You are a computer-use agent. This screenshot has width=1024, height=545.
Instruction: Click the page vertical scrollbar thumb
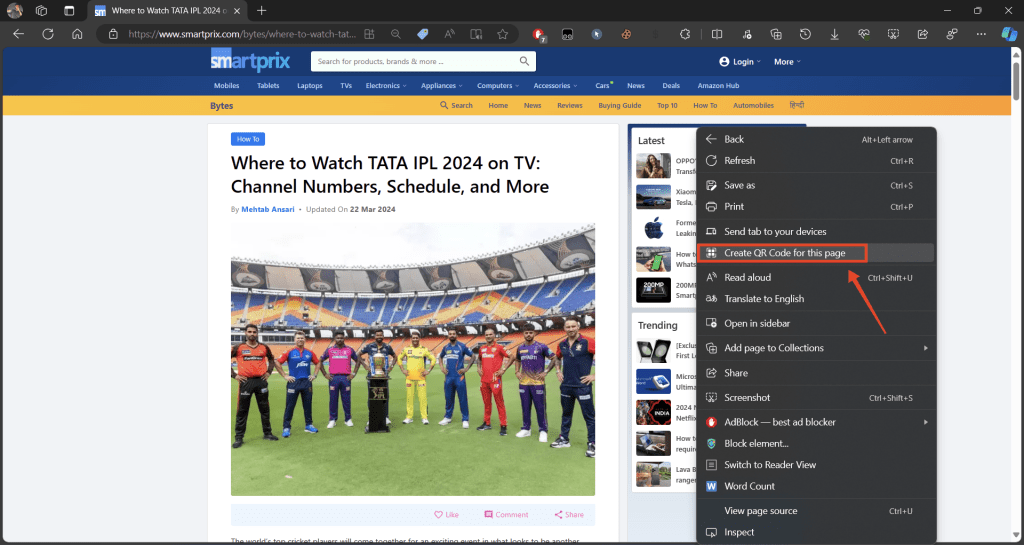tap(1016, 82)
